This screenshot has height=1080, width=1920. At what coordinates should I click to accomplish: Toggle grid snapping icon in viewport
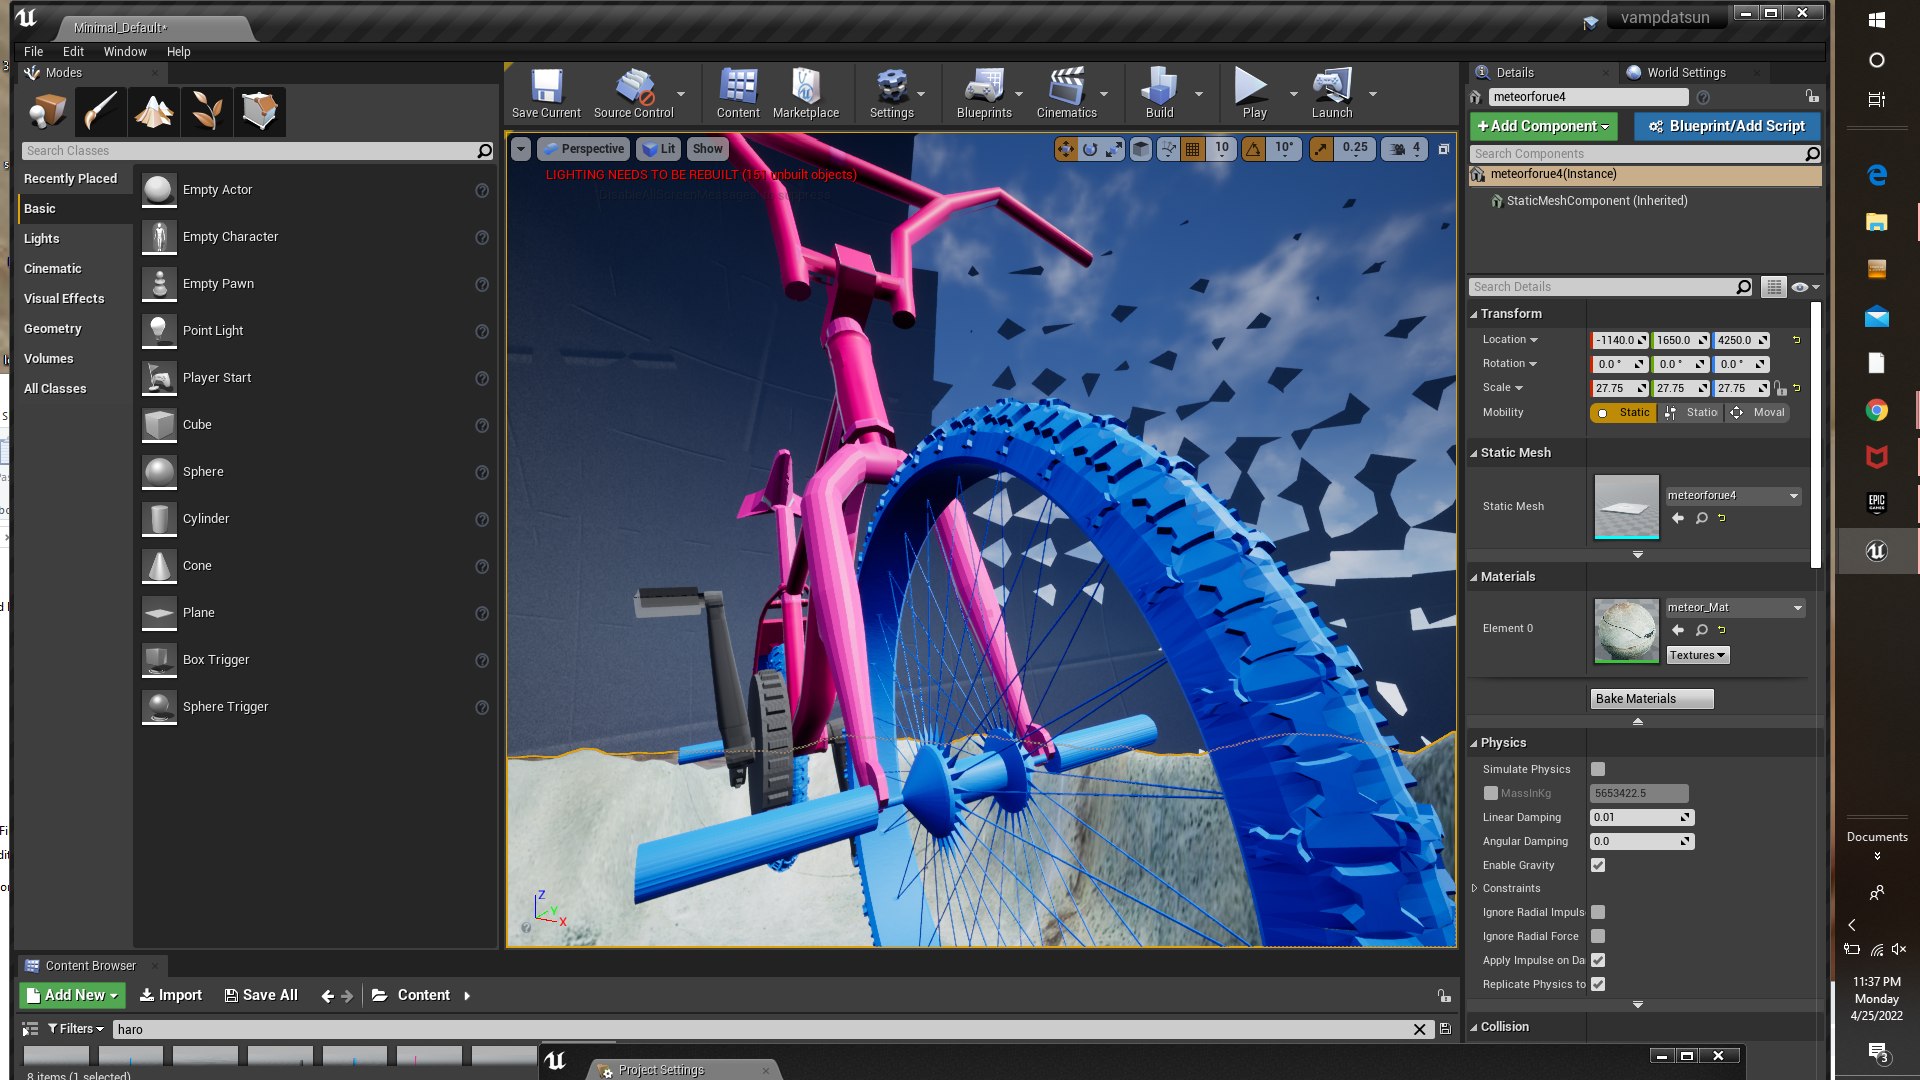(x=1192, y=149)
